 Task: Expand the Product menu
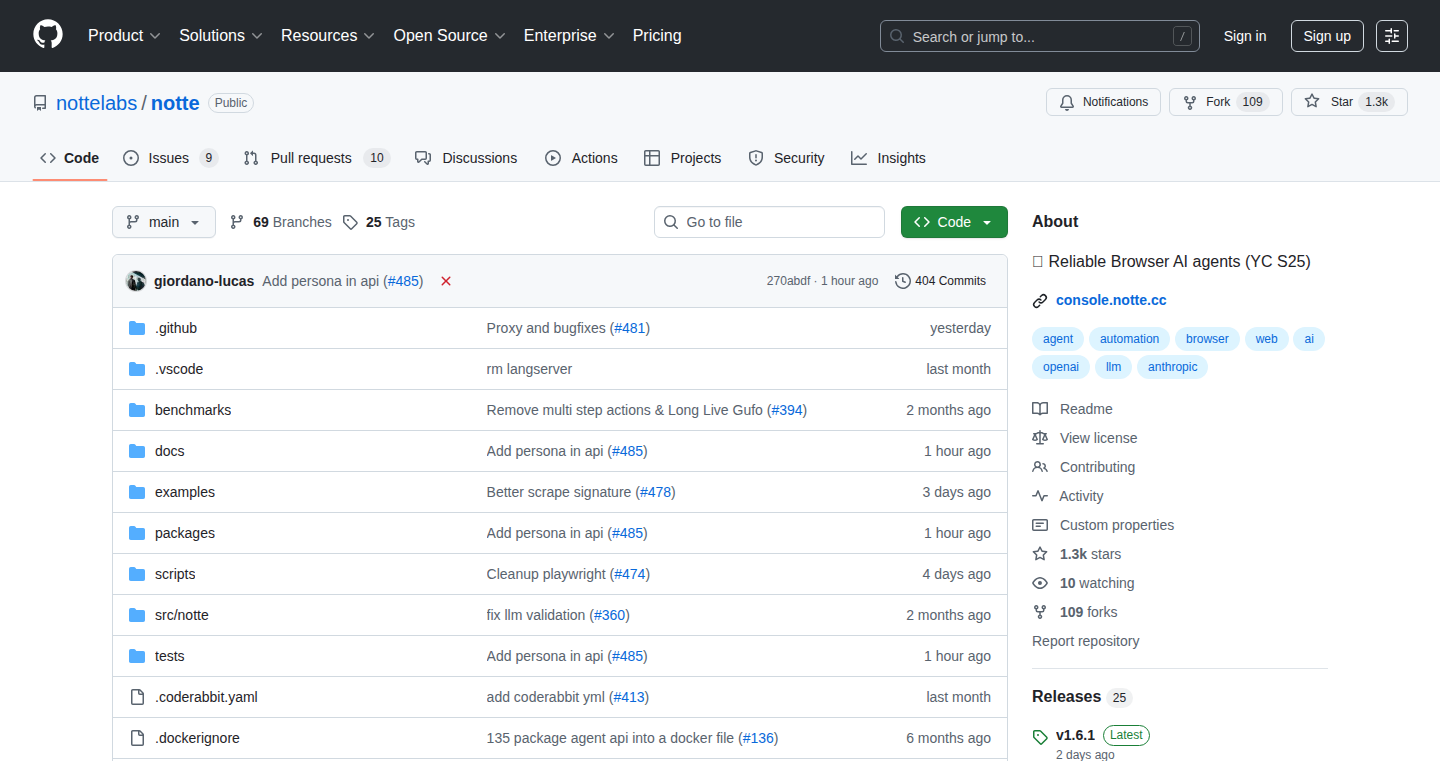[x=124, y=36]
